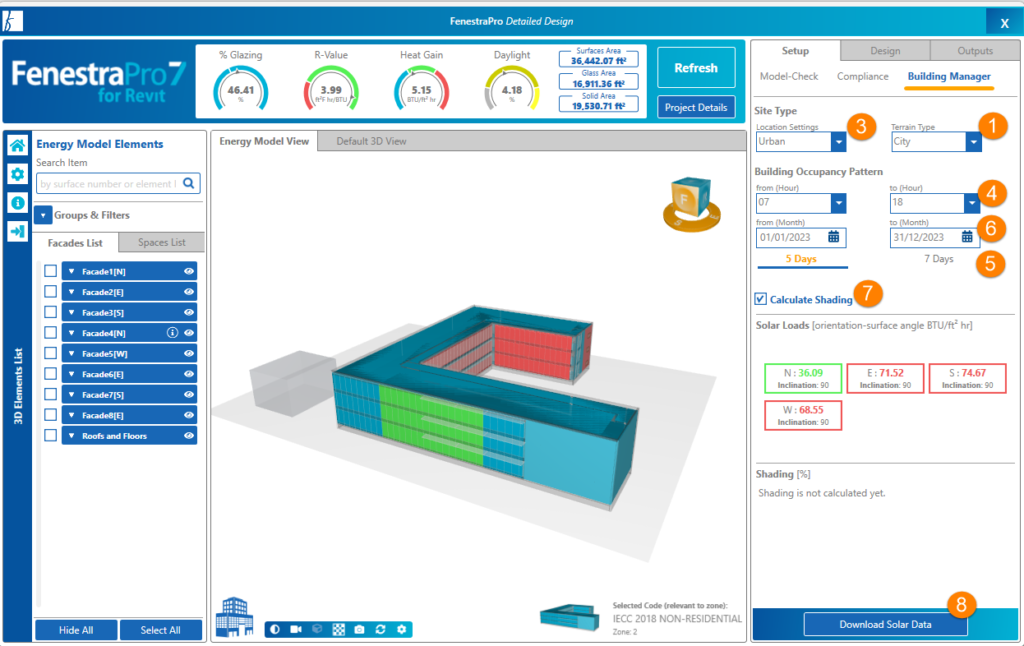Viewport: 1024px width, 646px height.
Task: Open the Location Settings Urban dropdown
Action: 839,142
